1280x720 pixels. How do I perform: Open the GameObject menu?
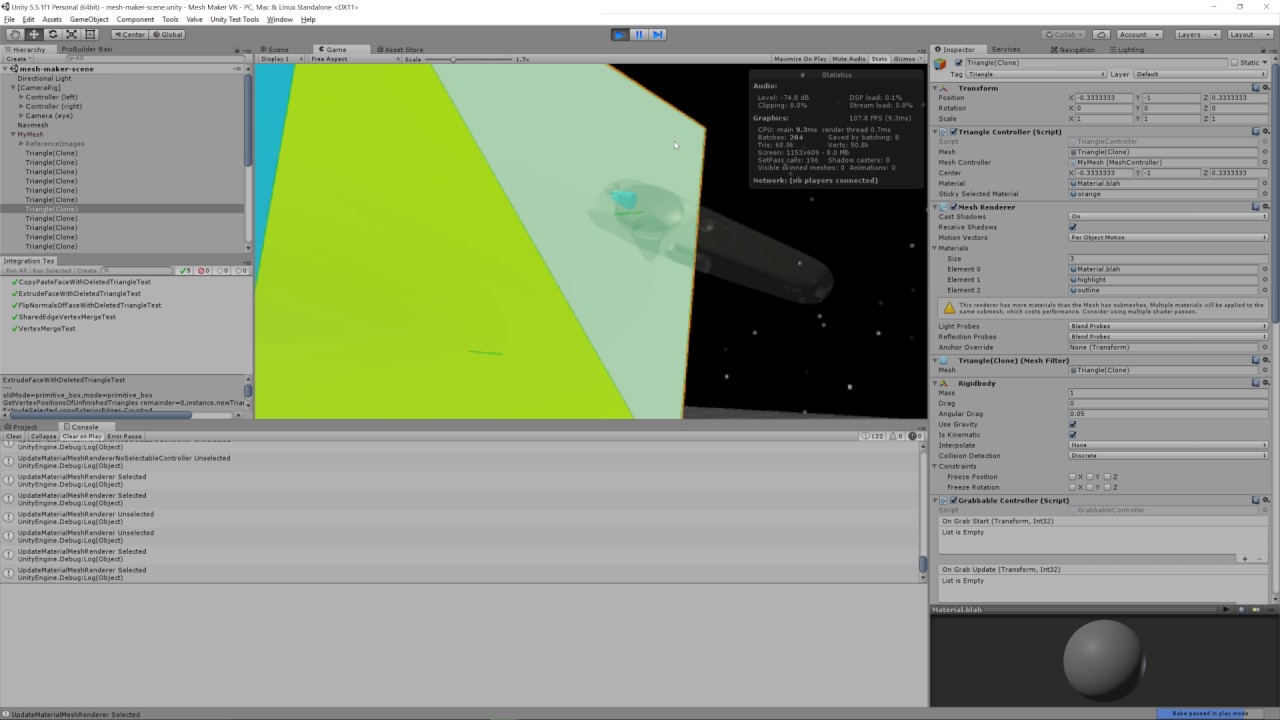coord(90,18)
